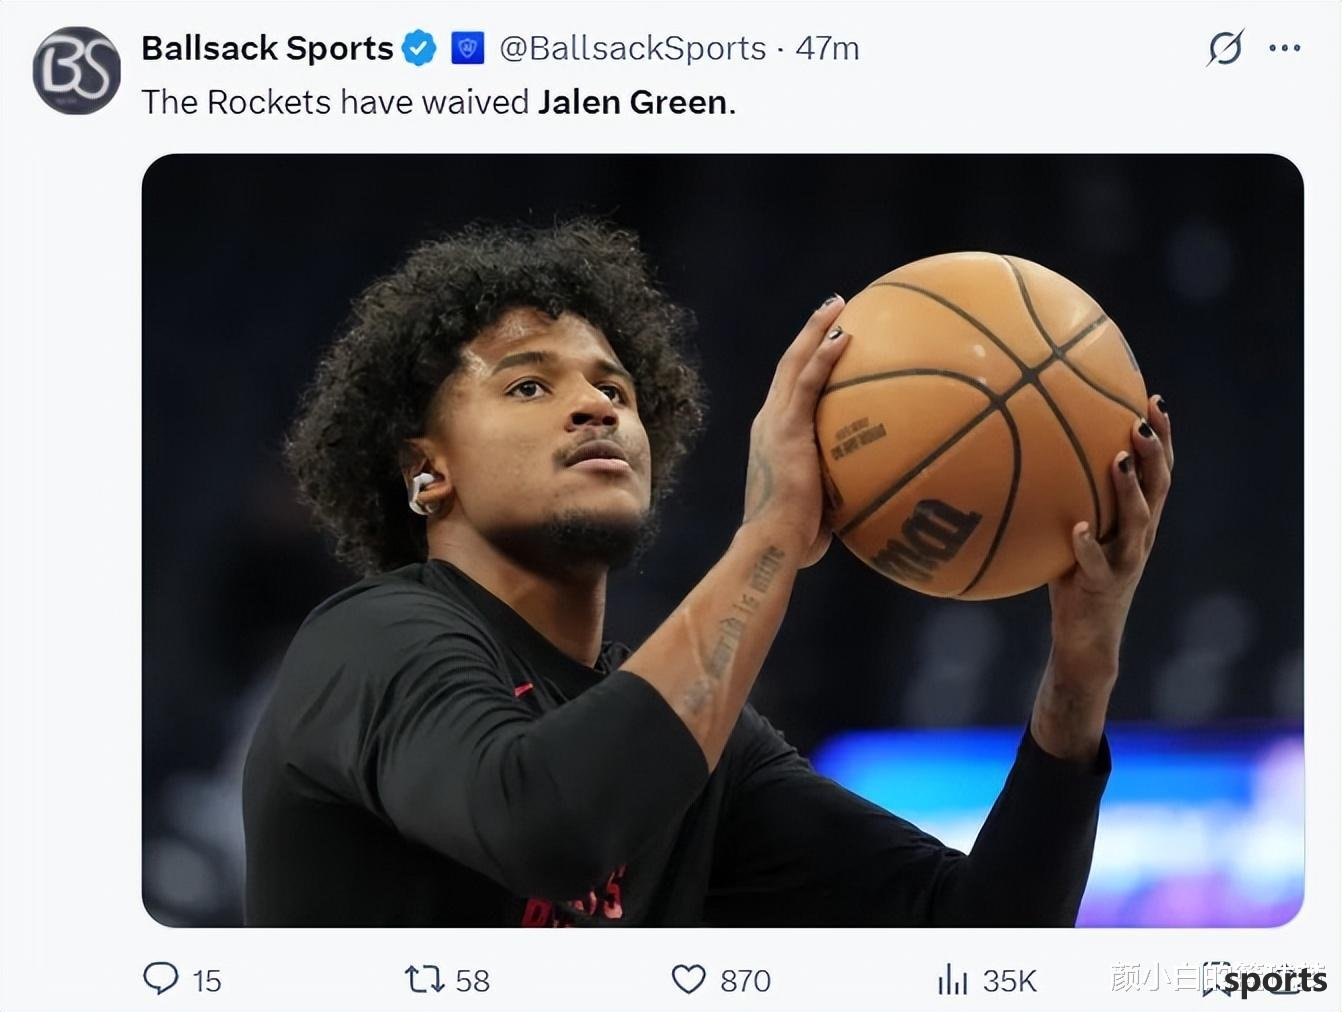Click the reply count 15

click(x=207, y=981)
